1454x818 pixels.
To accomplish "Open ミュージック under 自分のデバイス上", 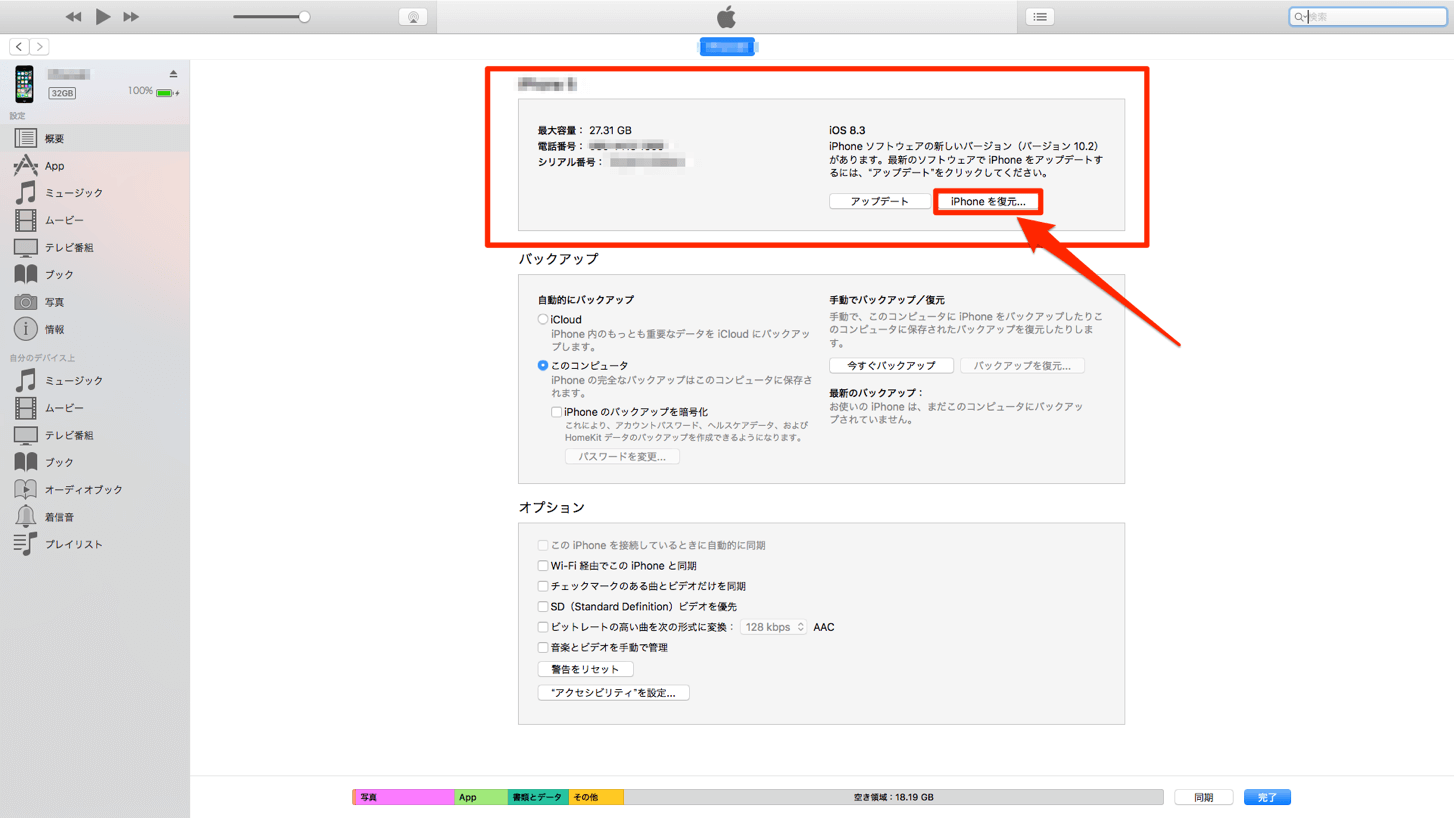I will 95,381.
